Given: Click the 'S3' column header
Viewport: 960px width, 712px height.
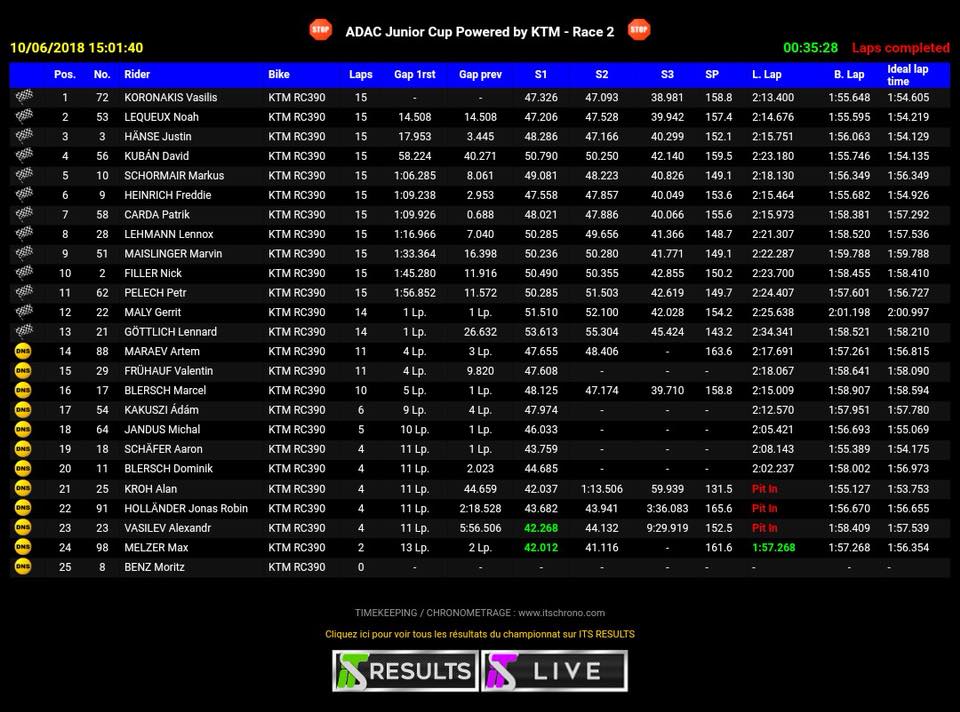Looking at the screenshot, I should (x=667, y=74).
